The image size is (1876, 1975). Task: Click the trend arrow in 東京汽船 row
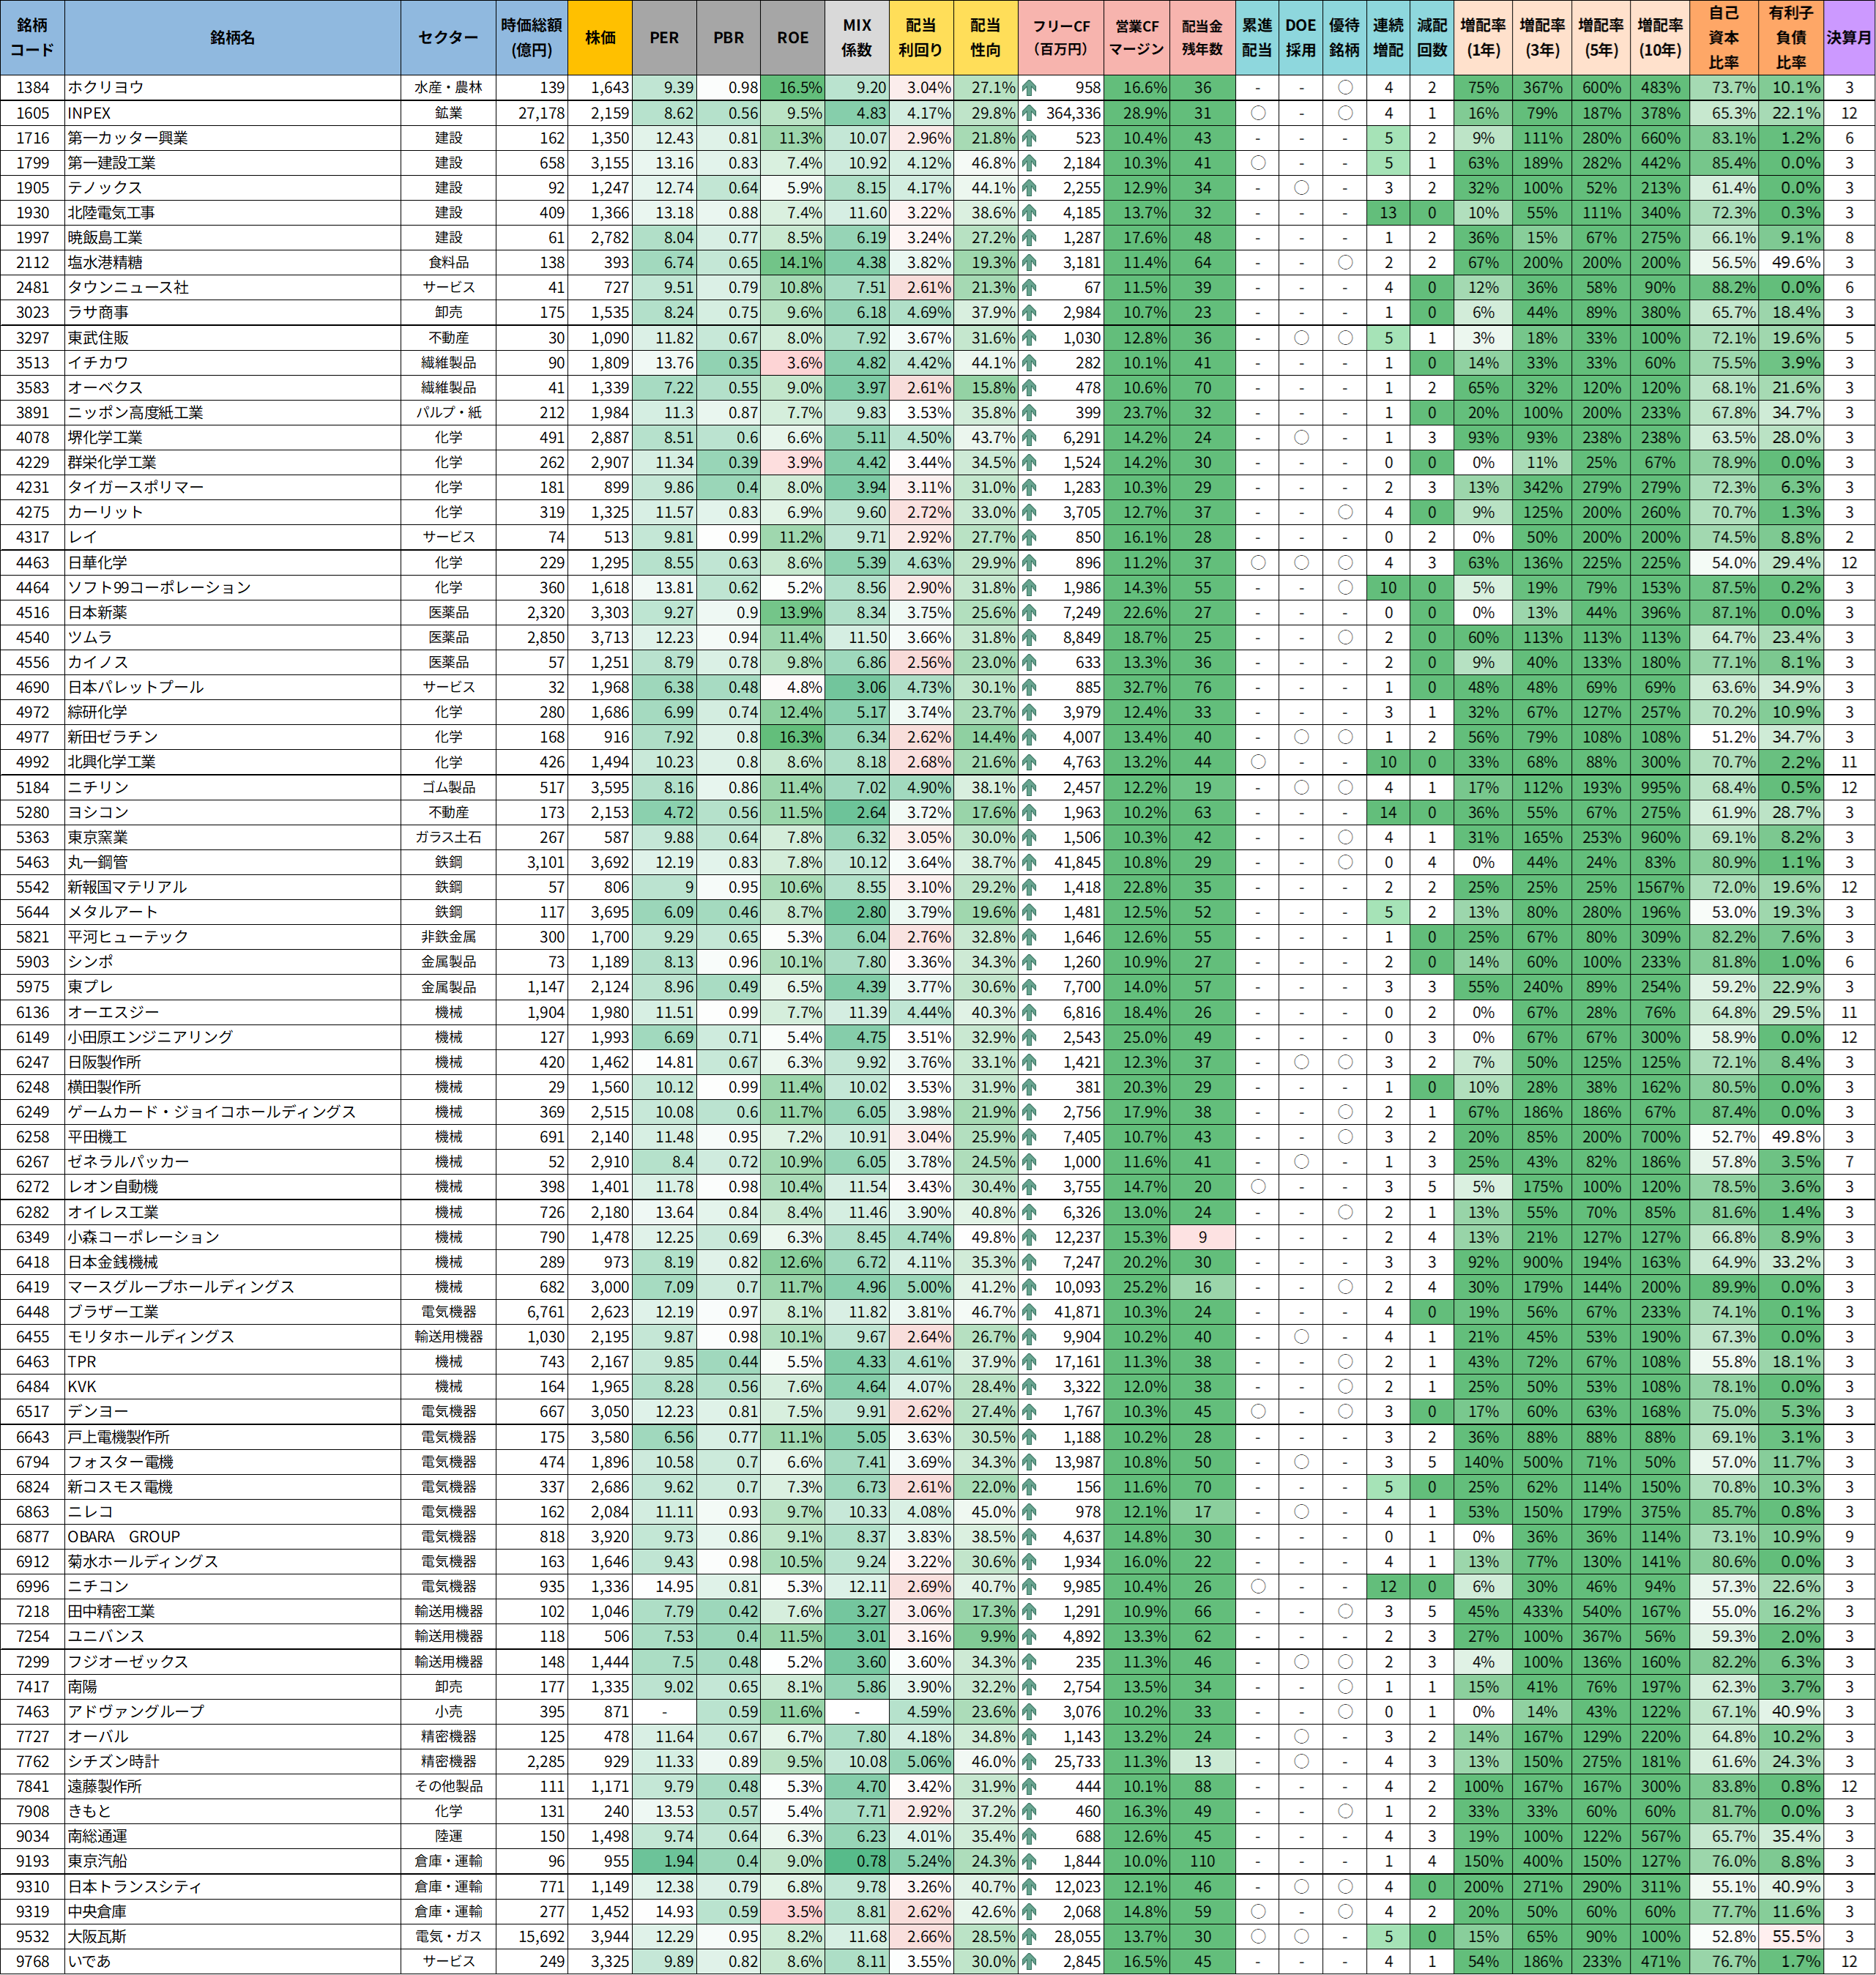[1029, 1861]
